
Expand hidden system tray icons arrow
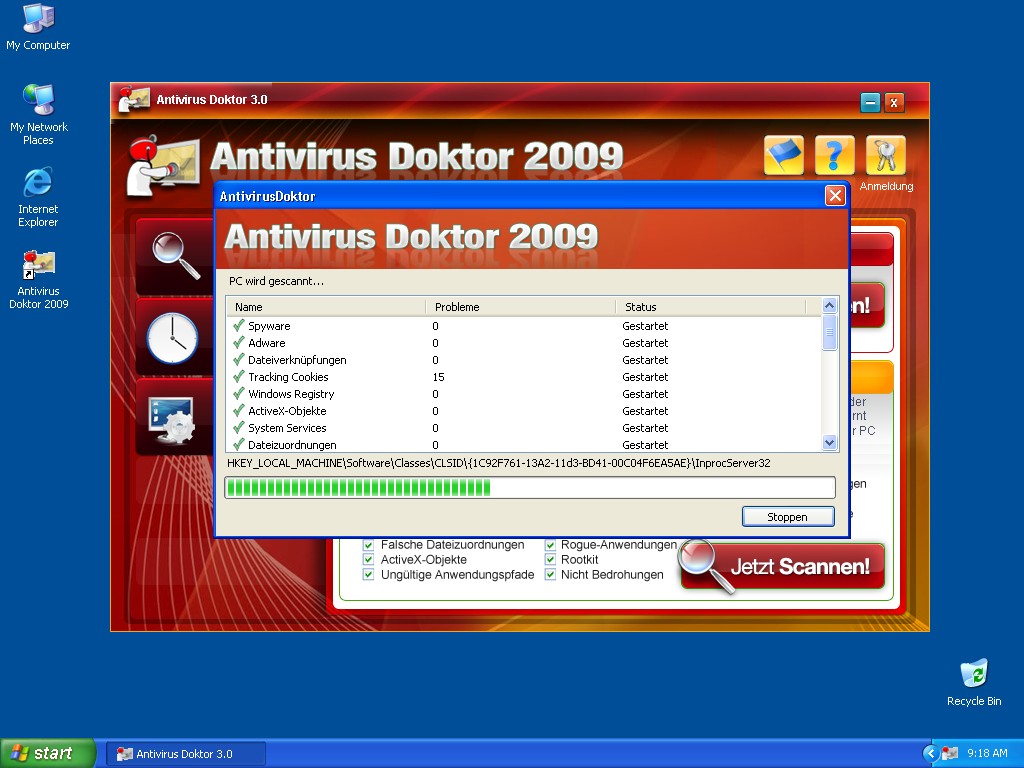[x=931, y=753]
